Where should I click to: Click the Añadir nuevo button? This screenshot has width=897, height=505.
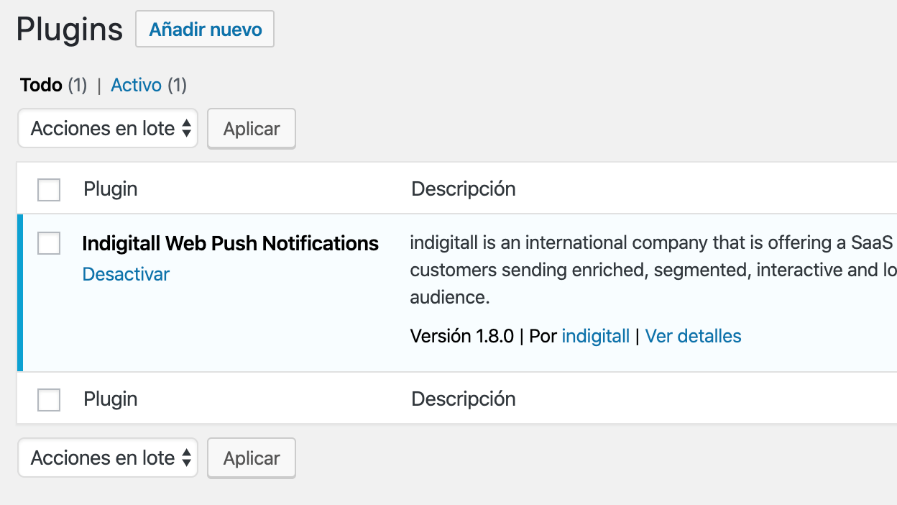[x=205, y=30]
